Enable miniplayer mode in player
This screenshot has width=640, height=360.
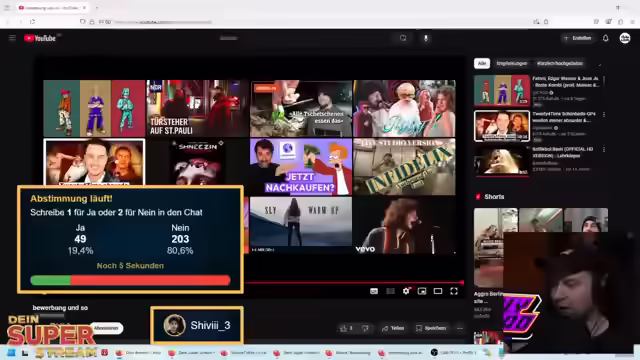pos(422,291)
